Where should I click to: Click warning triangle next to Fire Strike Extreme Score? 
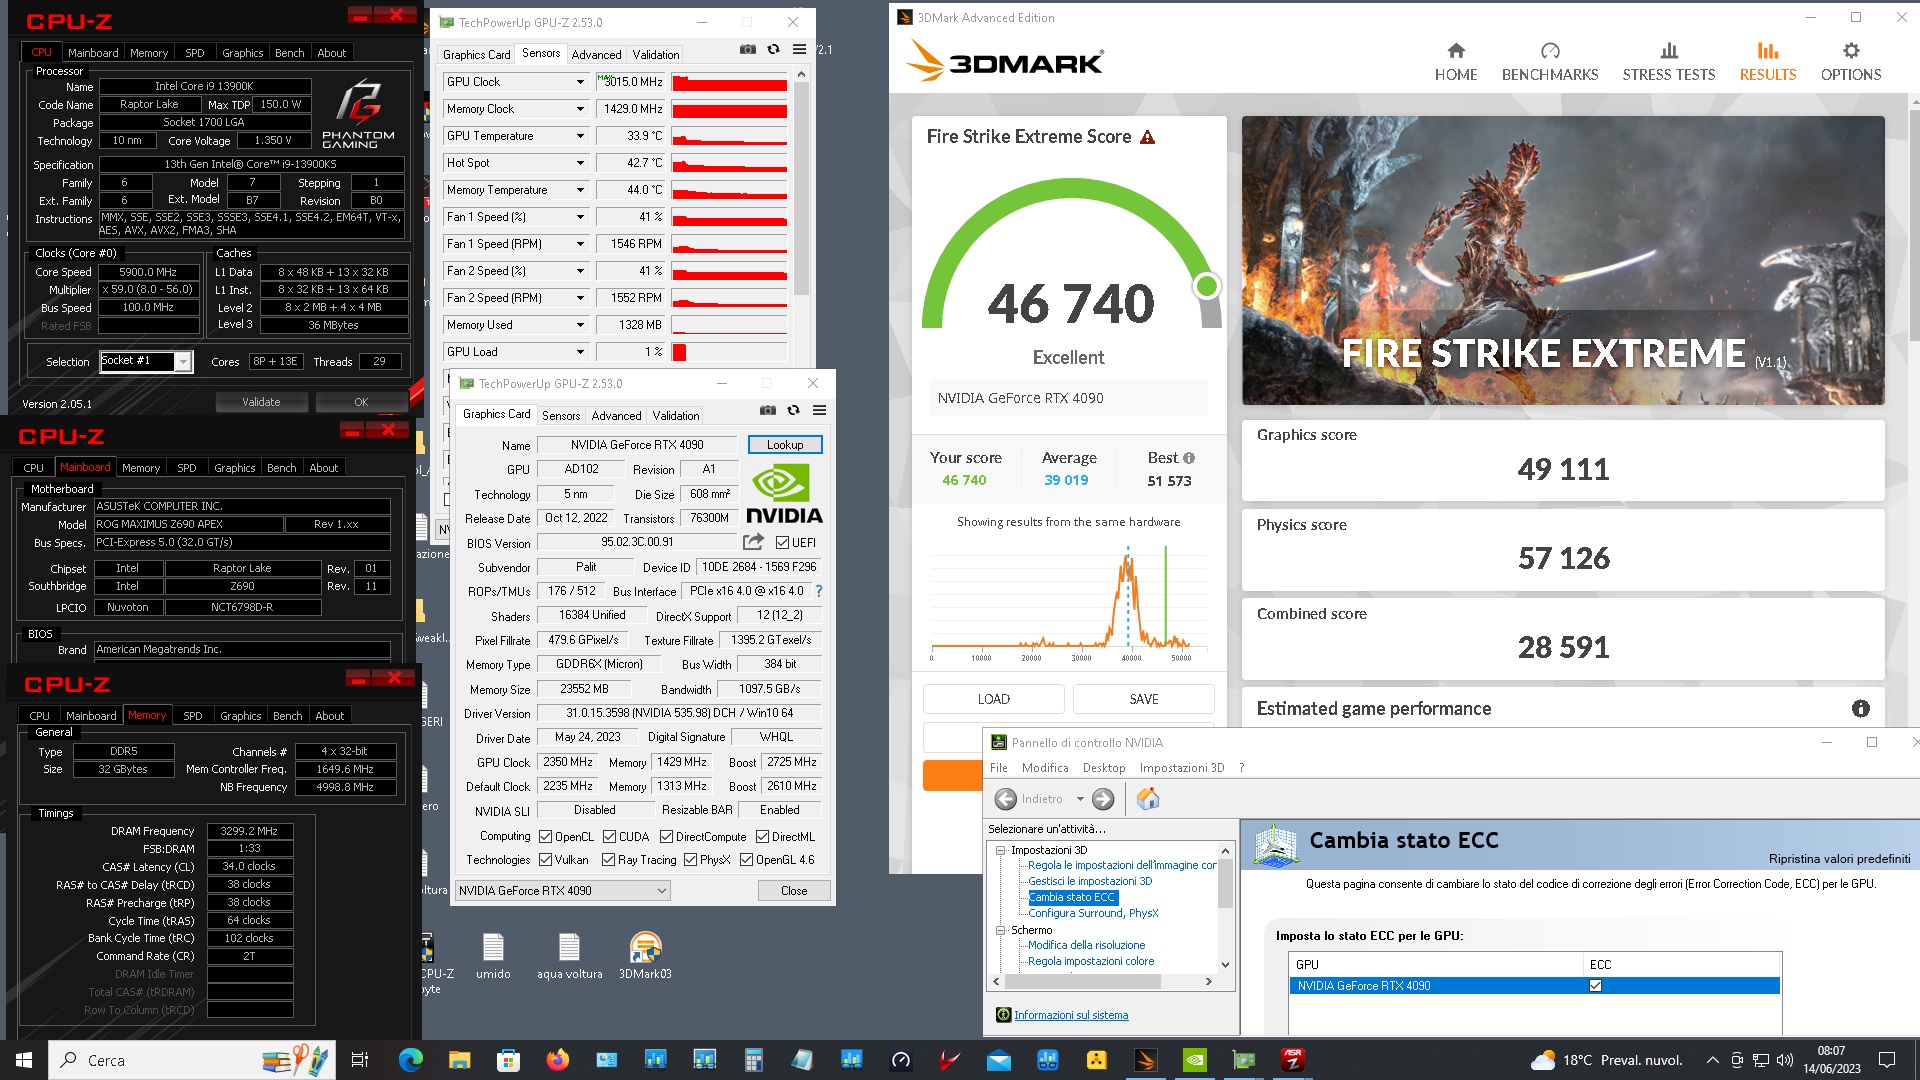tap(1148, 137)
